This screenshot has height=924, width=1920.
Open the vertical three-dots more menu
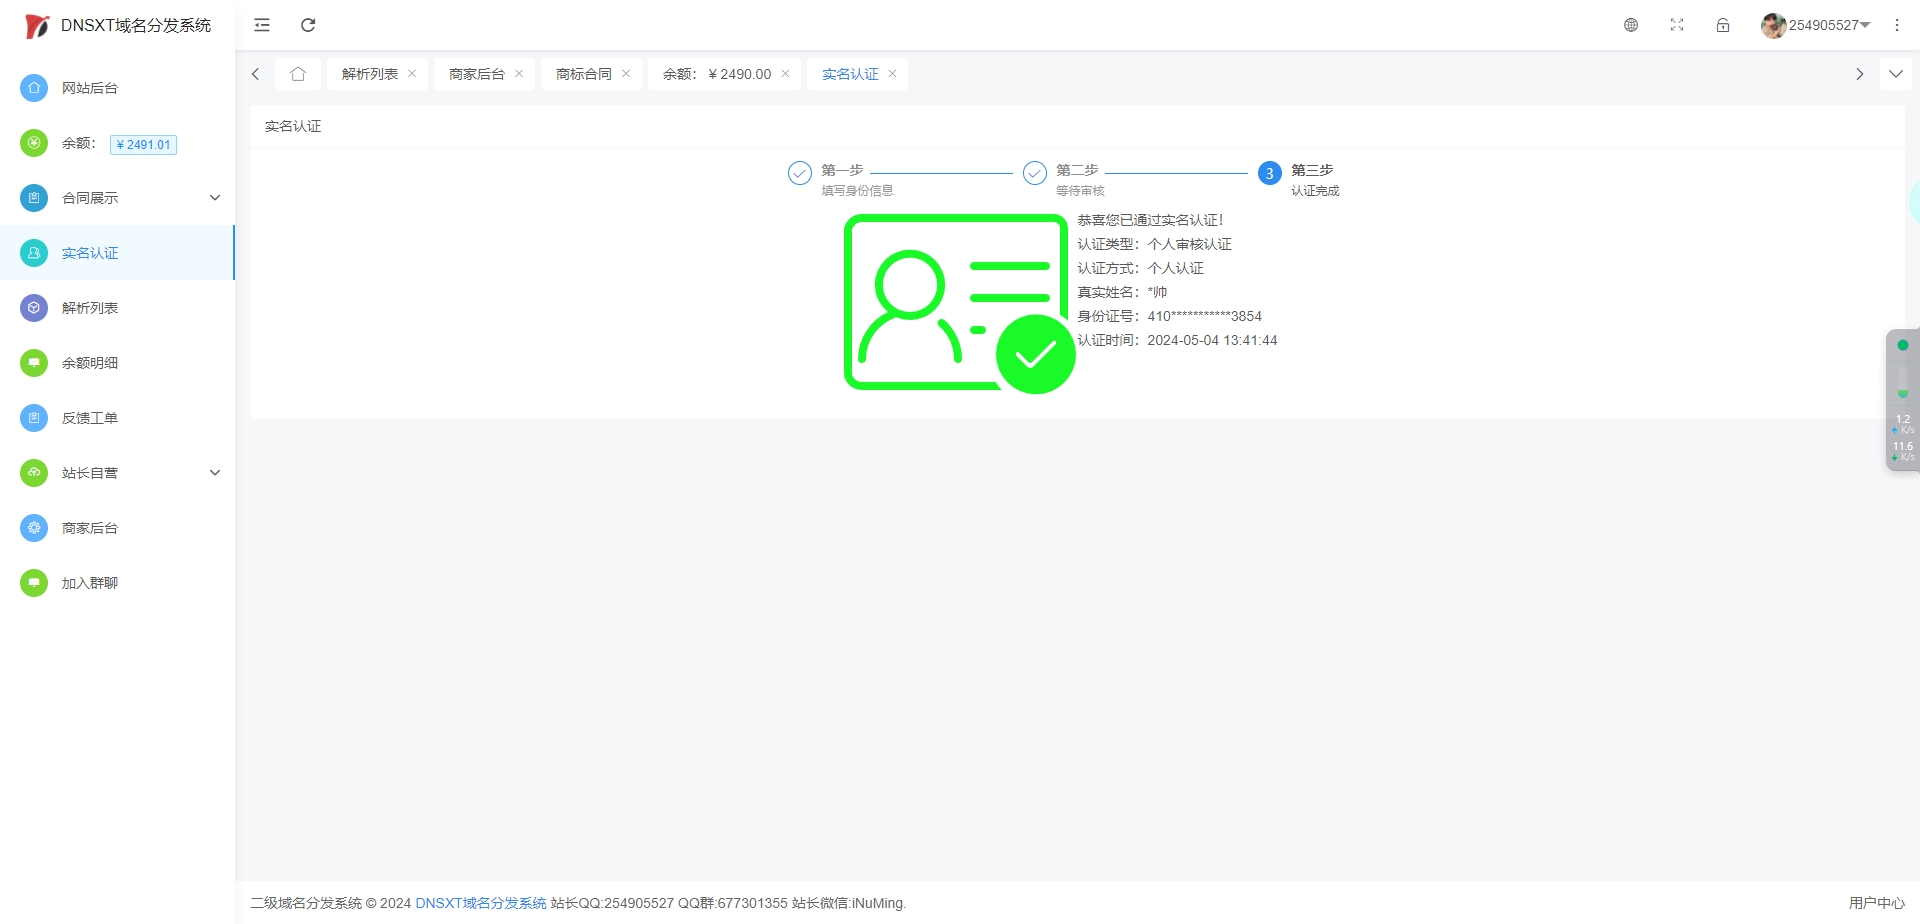pyautogui.click(x=1897, y=25)
